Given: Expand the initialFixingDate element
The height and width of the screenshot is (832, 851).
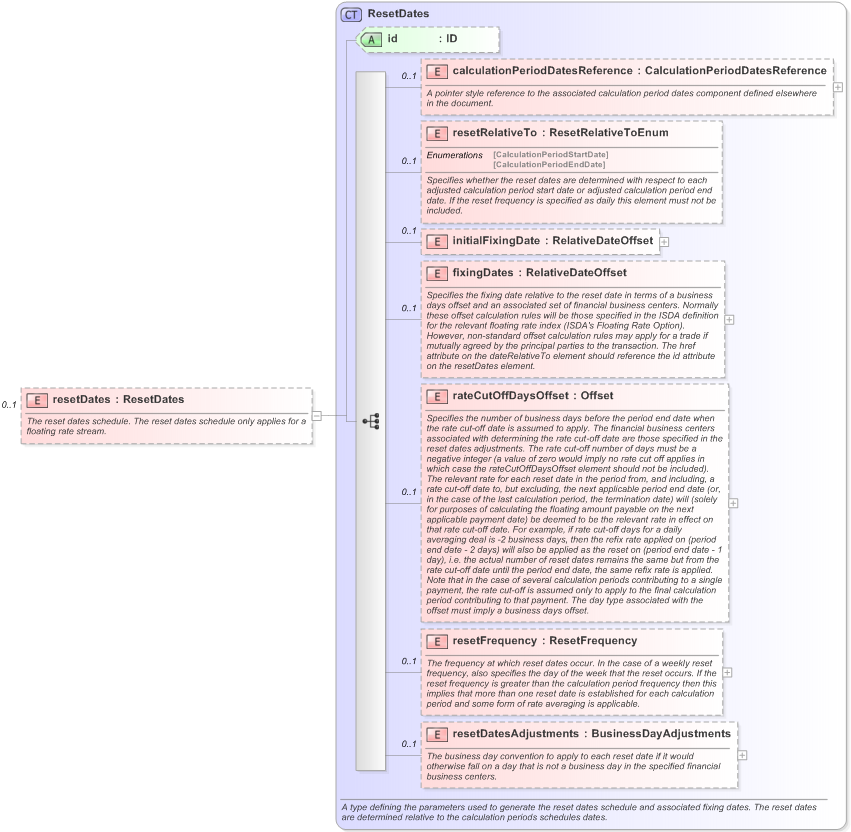Looking at the screenshot, I should tap(664, 242).
